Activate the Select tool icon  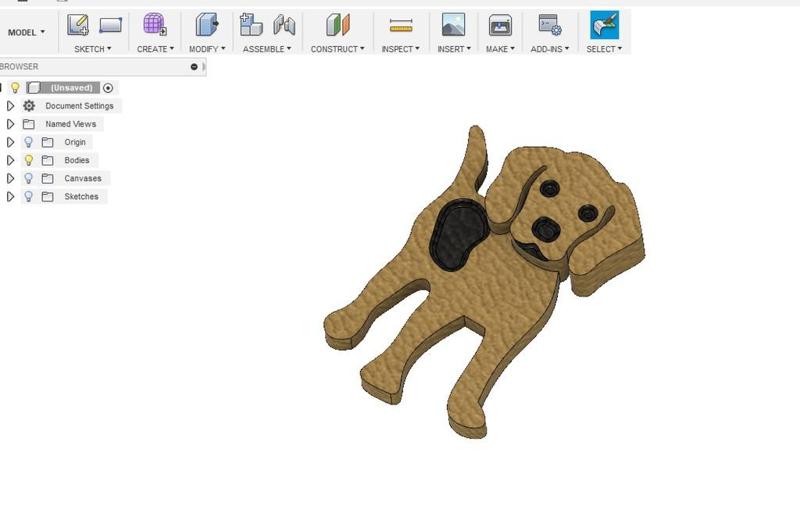(x=605, y=25)
